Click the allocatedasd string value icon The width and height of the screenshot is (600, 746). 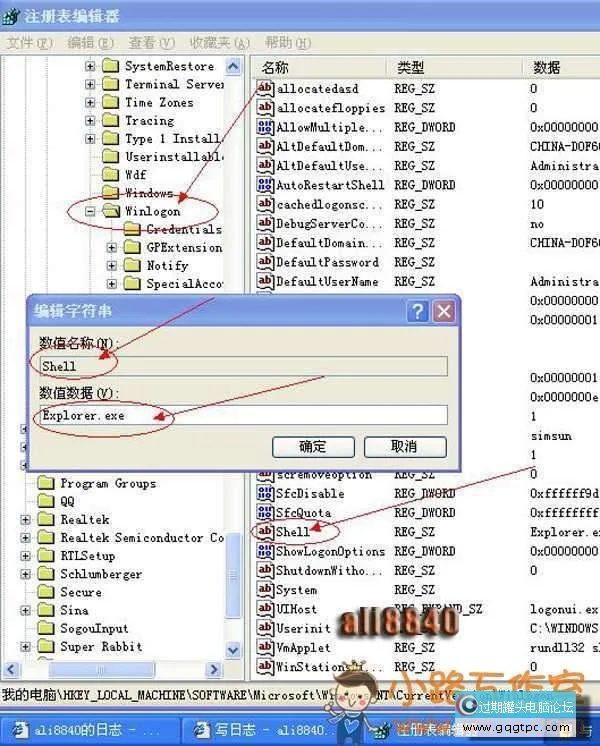click(x=265, y=88)
